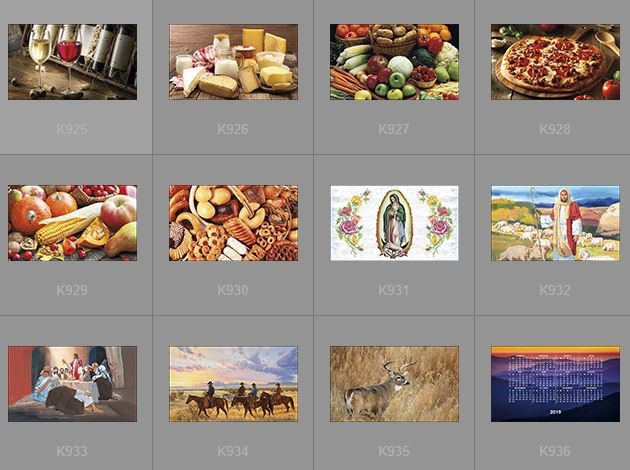Open the wine glasses thumbnail K925
This screenshot has height=470, width=630.
72,62
